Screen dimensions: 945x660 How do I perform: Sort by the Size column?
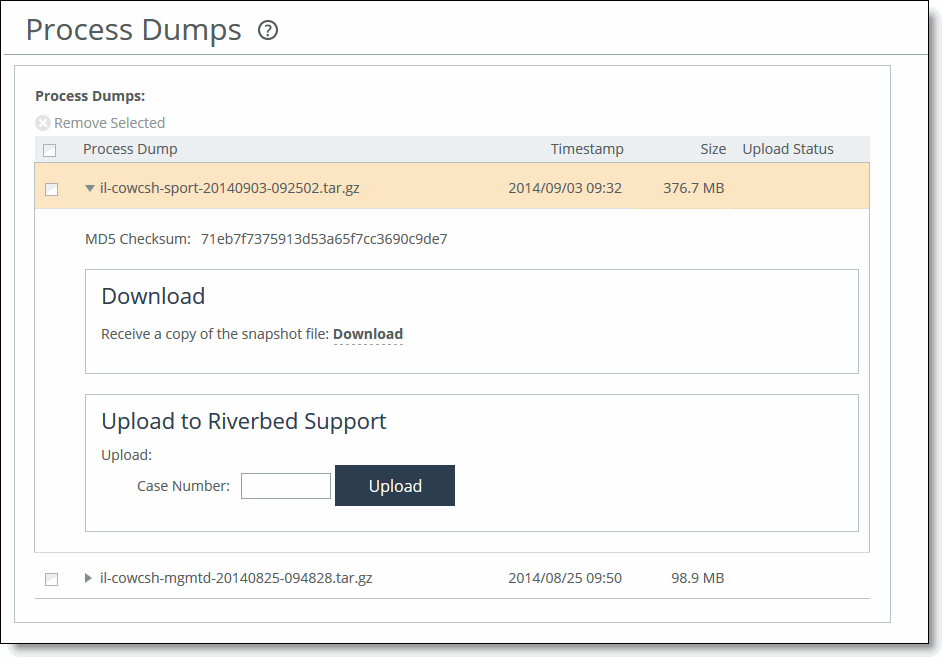[x=713, y=148]
